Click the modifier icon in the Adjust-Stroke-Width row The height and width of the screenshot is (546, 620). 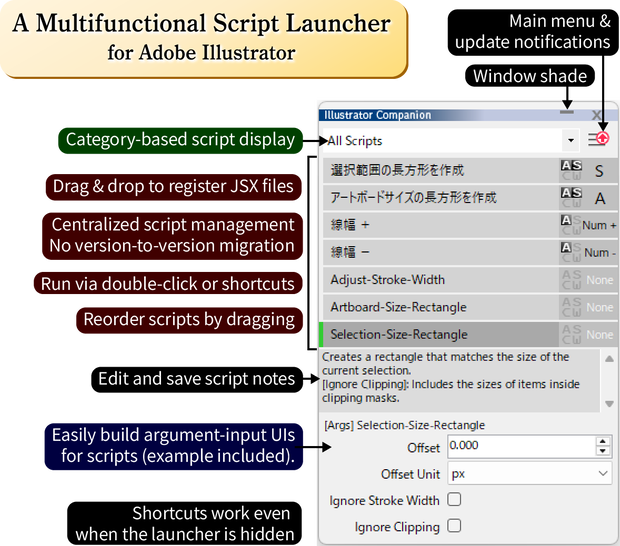571,280
